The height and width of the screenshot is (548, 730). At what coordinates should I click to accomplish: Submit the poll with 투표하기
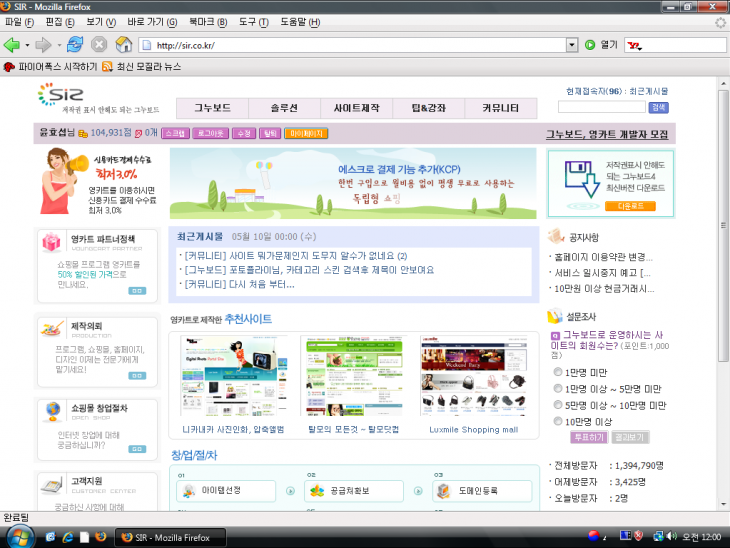[x=589, y=437]
